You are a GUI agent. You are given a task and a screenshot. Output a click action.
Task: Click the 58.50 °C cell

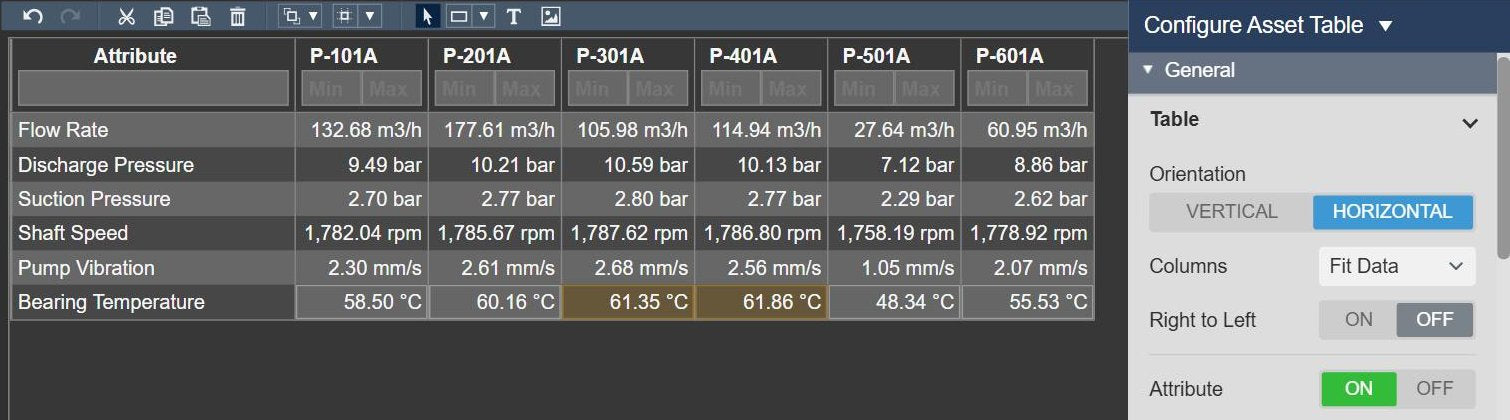pos(361,302)
